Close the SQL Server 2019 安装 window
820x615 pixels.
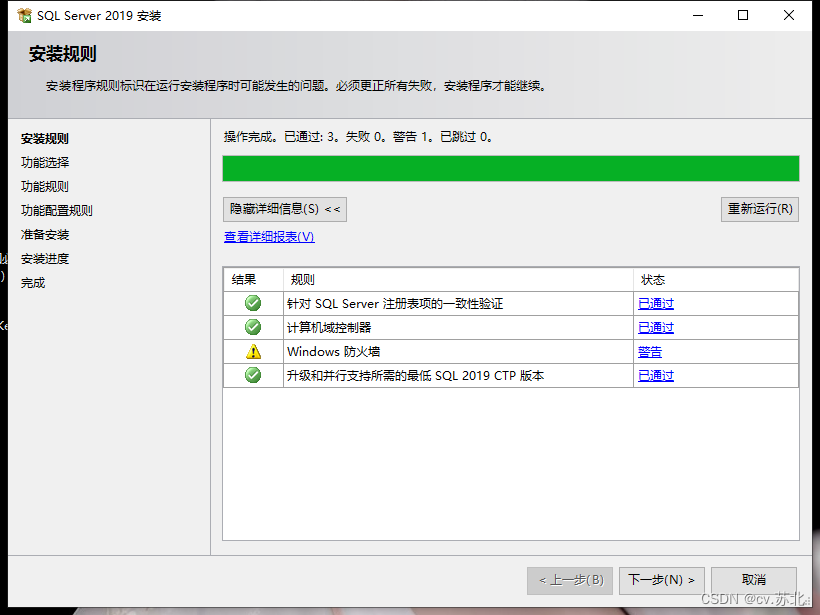tap(789, 16)
